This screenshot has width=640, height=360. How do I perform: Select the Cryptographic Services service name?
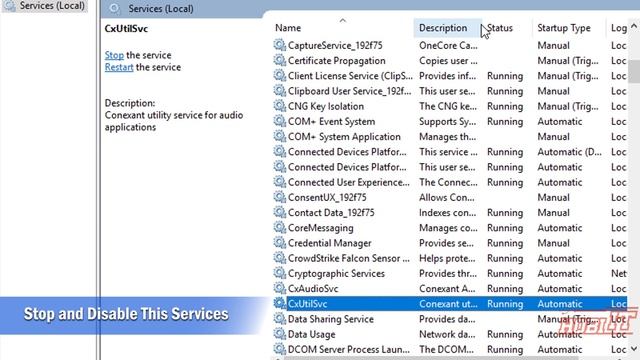coord(336,273)
